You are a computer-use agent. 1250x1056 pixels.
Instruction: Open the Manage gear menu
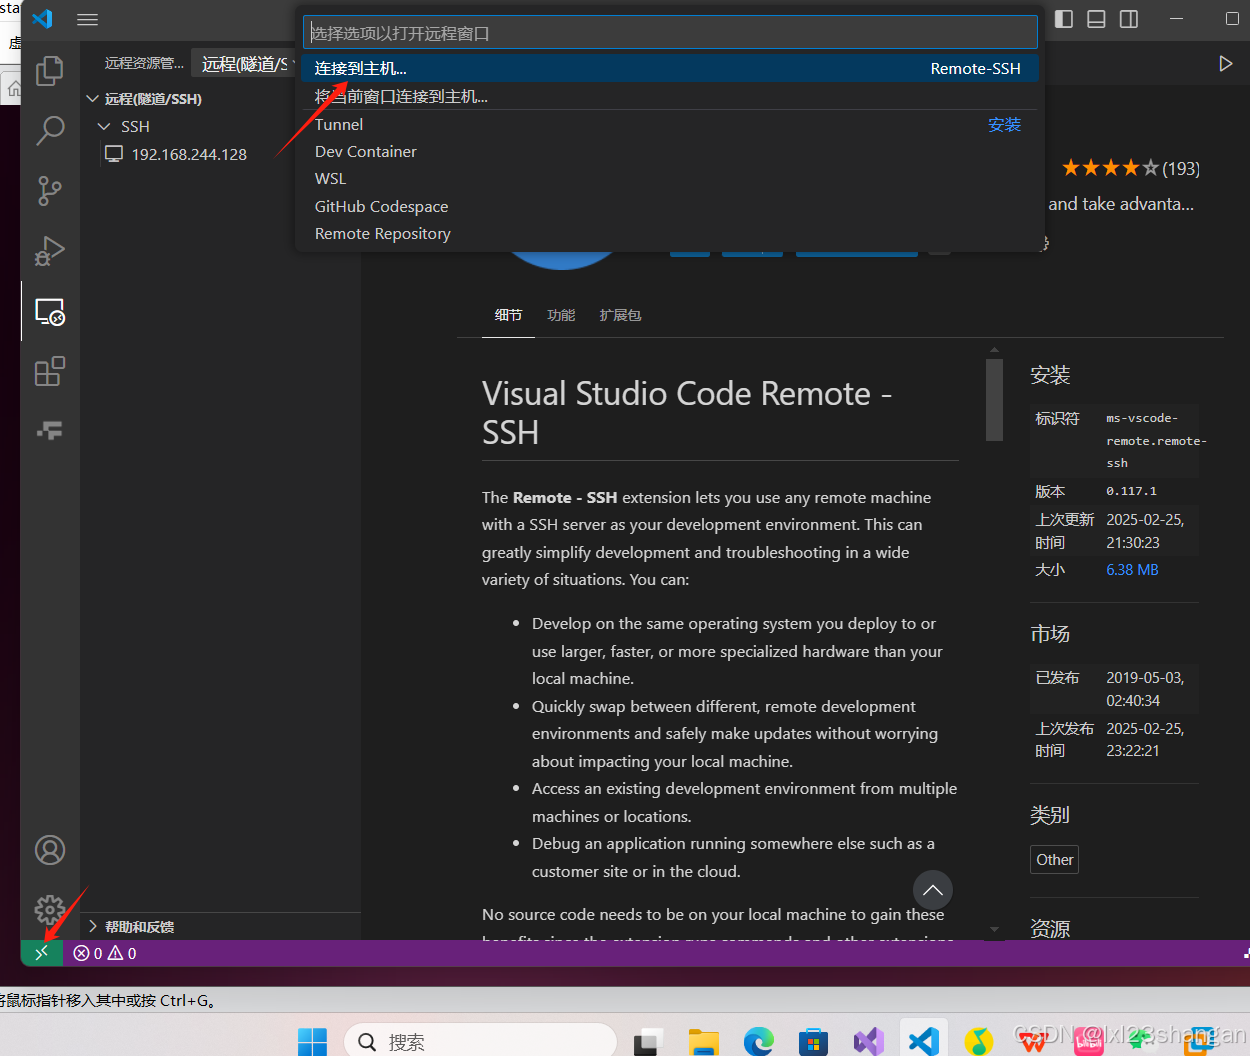(50, 909)
